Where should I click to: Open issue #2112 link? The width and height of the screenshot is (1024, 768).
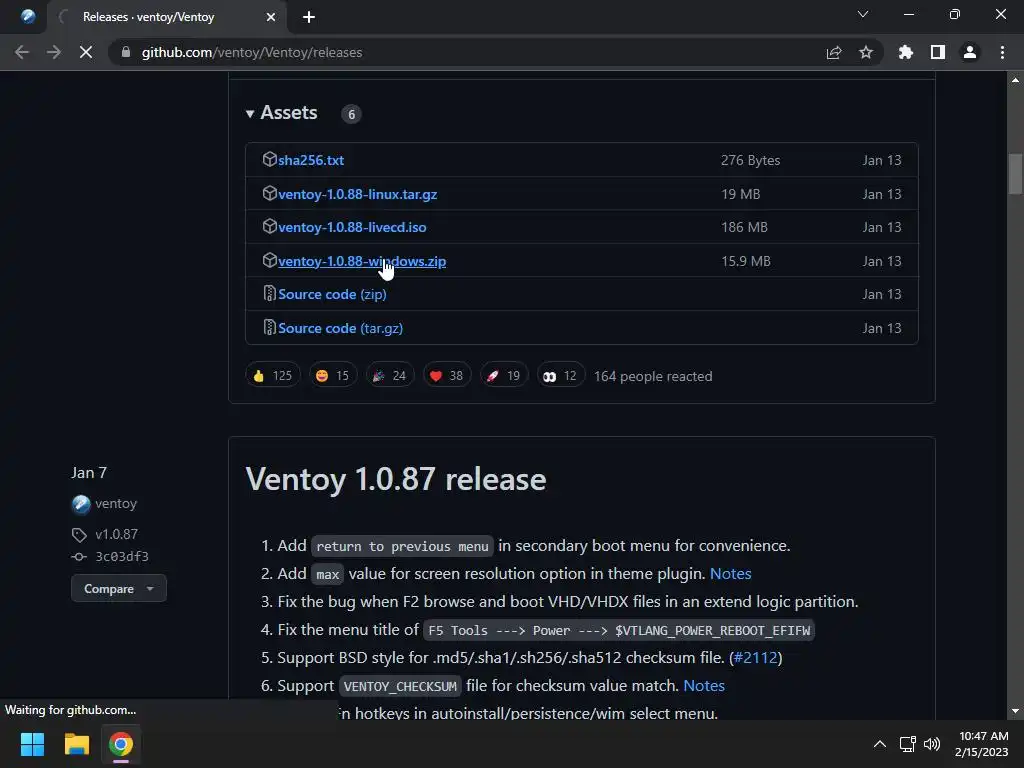click(756, 658)
